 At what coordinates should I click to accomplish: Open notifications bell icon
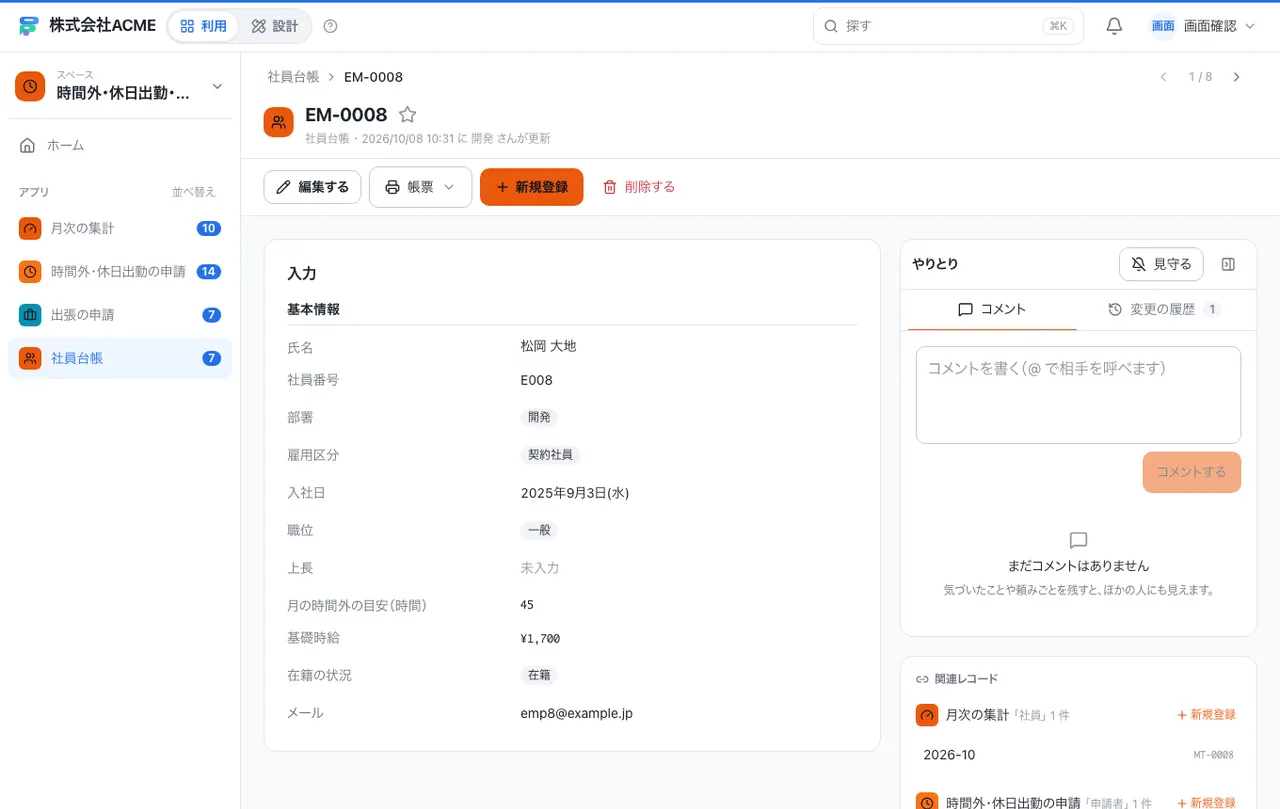1114,26
